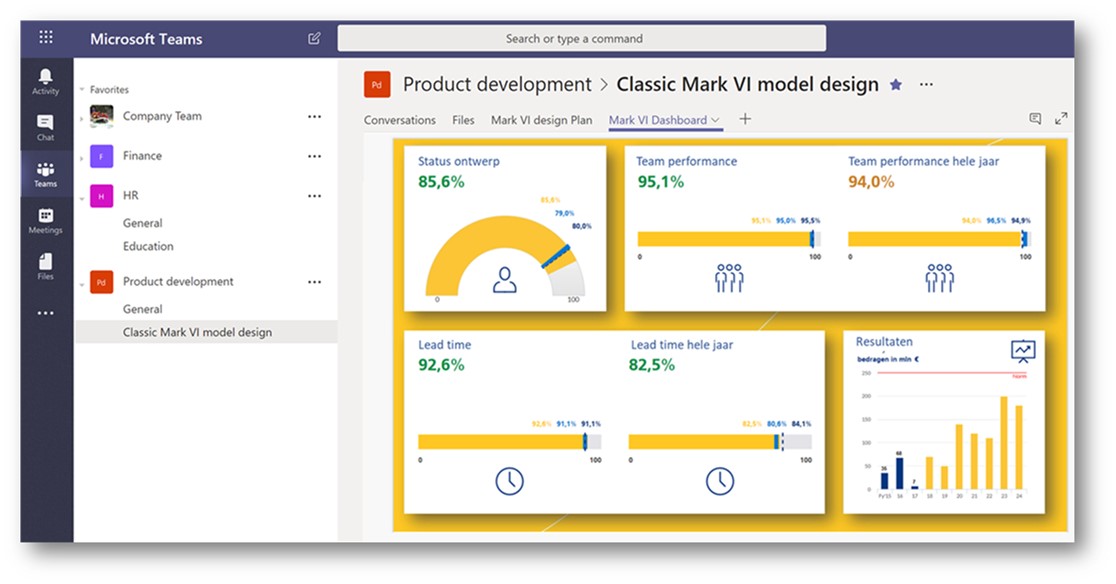
Task: Open the tab conversation icon
Action: tap(1036, 119)
